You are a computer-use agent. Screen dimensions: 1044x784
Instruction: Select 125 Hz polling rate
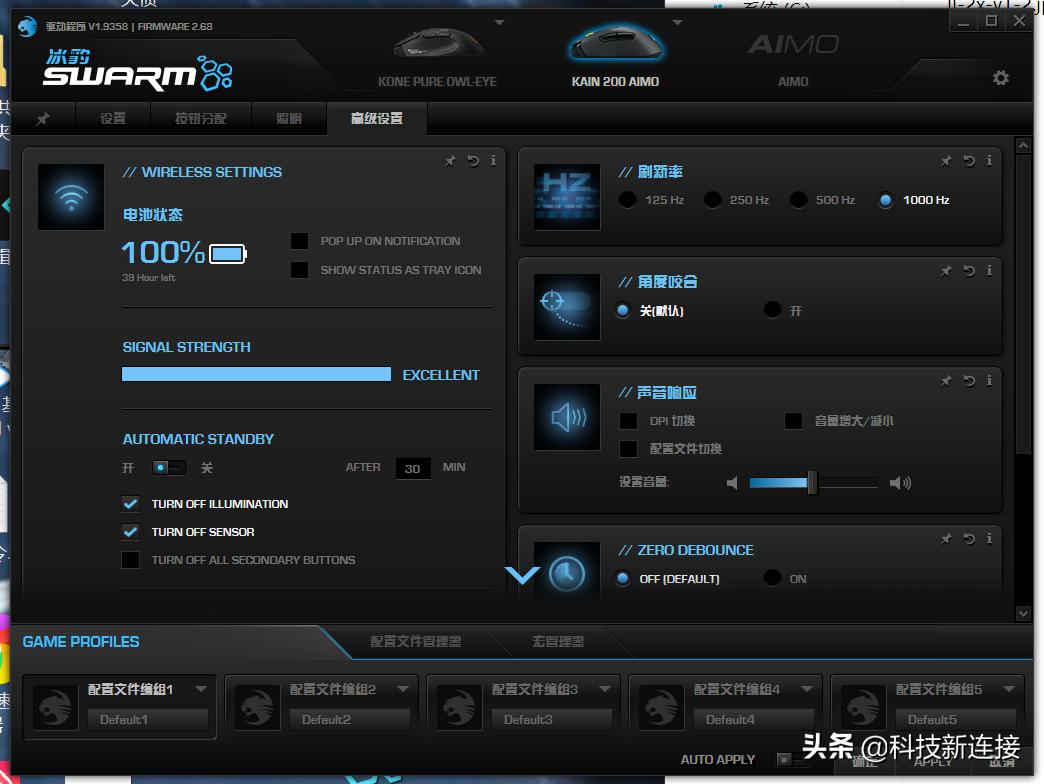627,200
